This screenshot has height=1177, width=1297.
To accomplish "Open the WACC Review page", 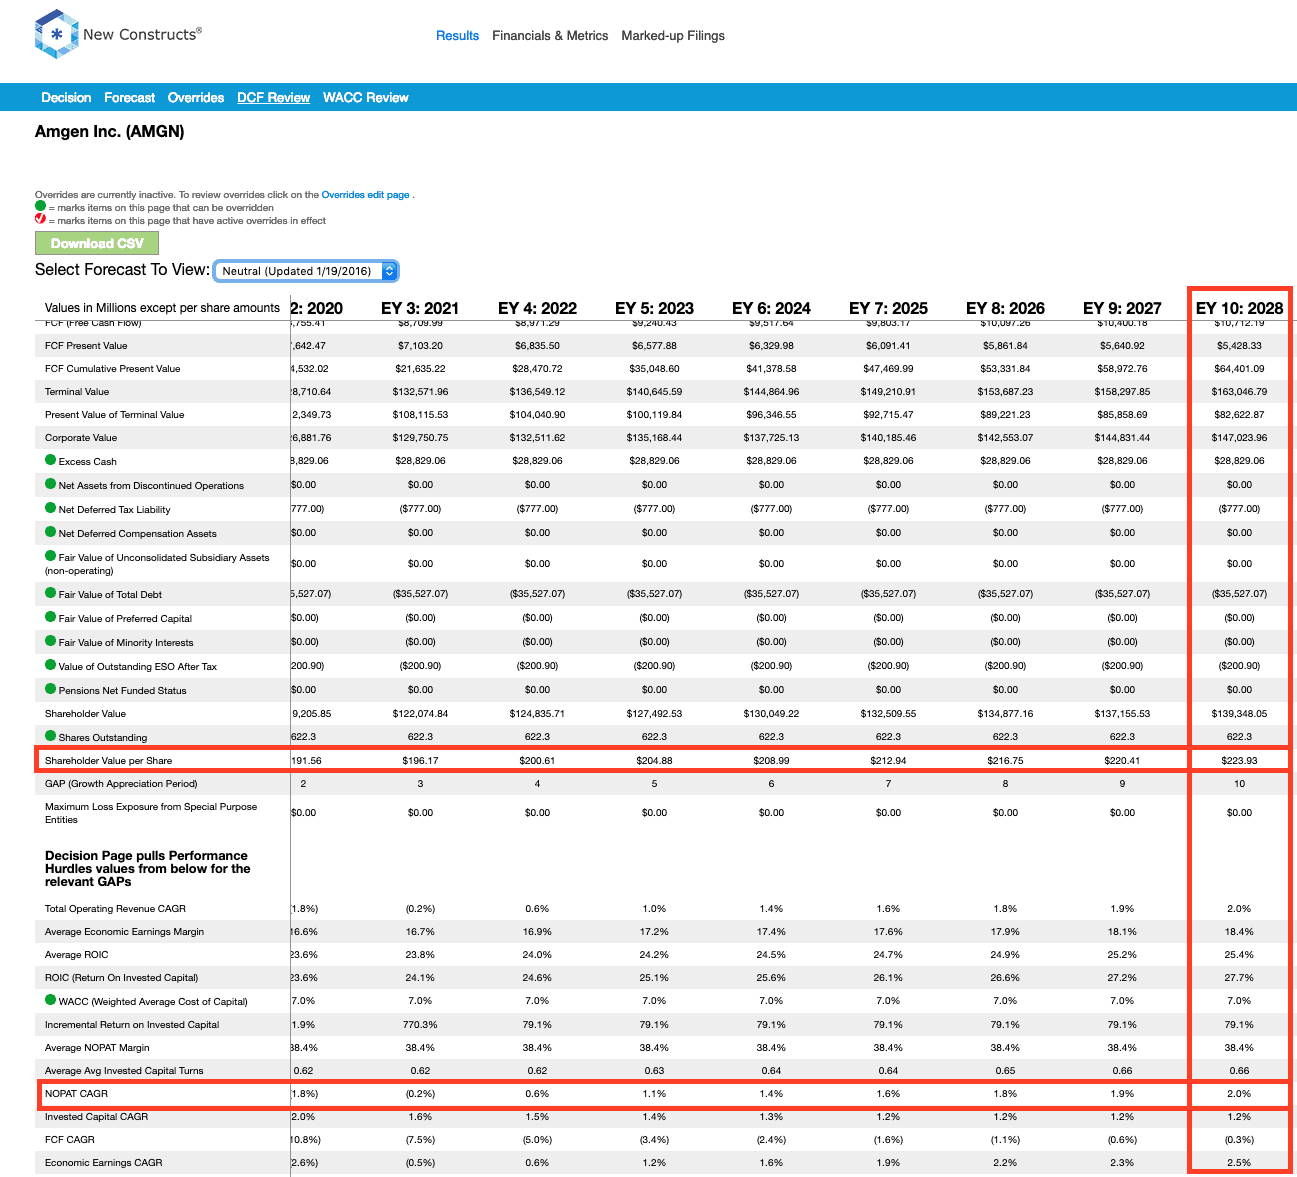I will click(366, 97).
